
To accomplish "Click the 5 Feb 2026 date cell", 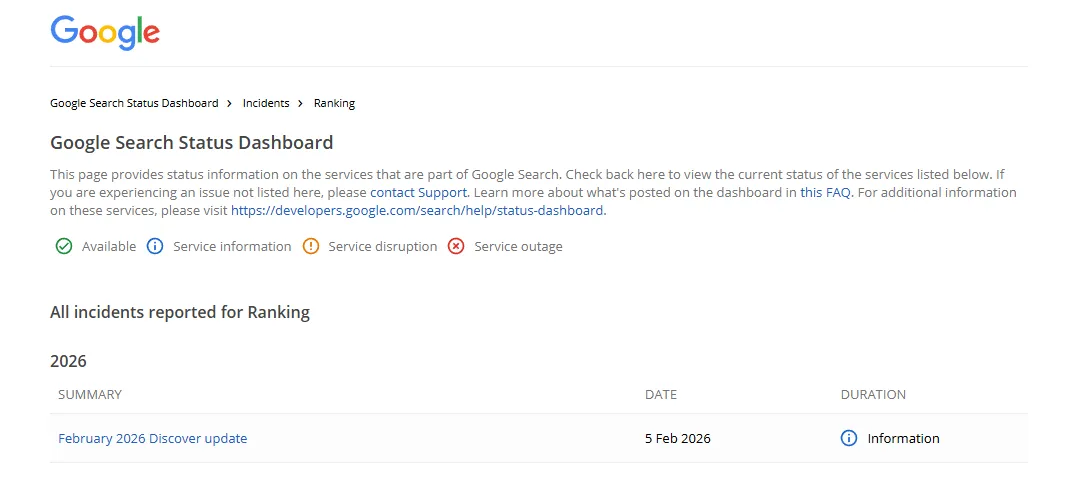I will [x=678, y=438].
